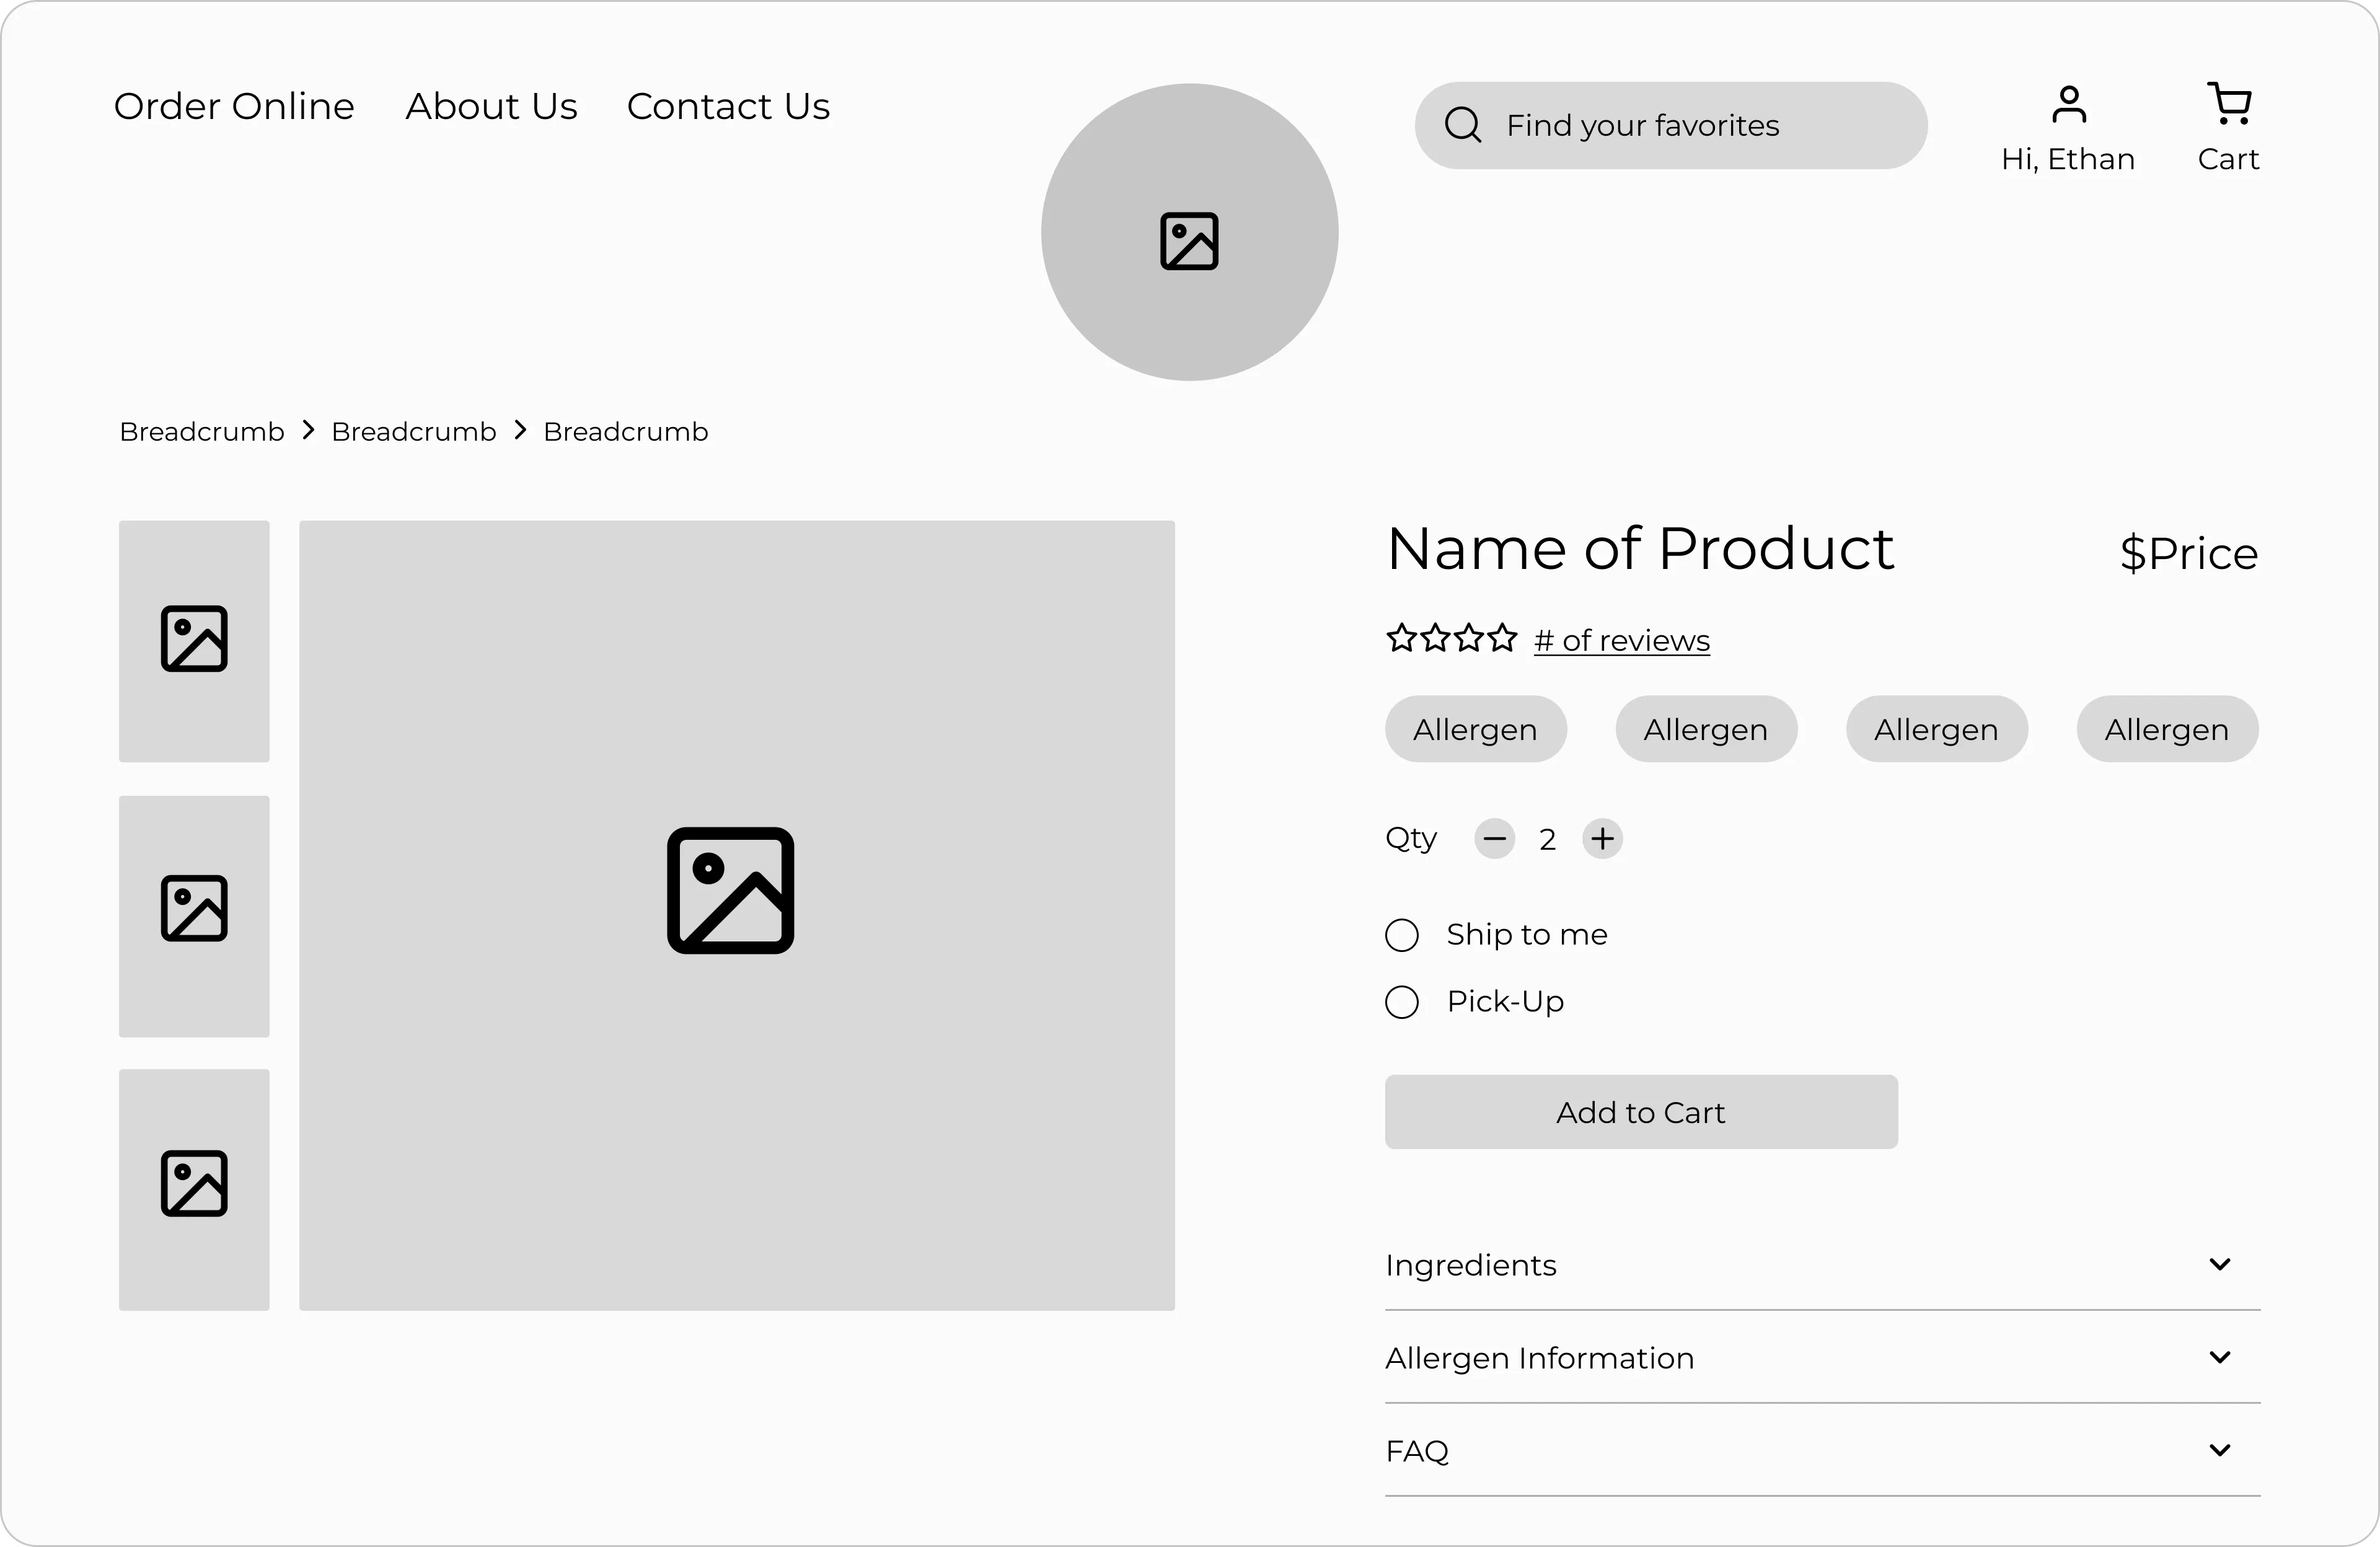Click the Add to Cart button
Screen dimensions: 2380x1547
pyautogui.click(x=1641, y=1112)
